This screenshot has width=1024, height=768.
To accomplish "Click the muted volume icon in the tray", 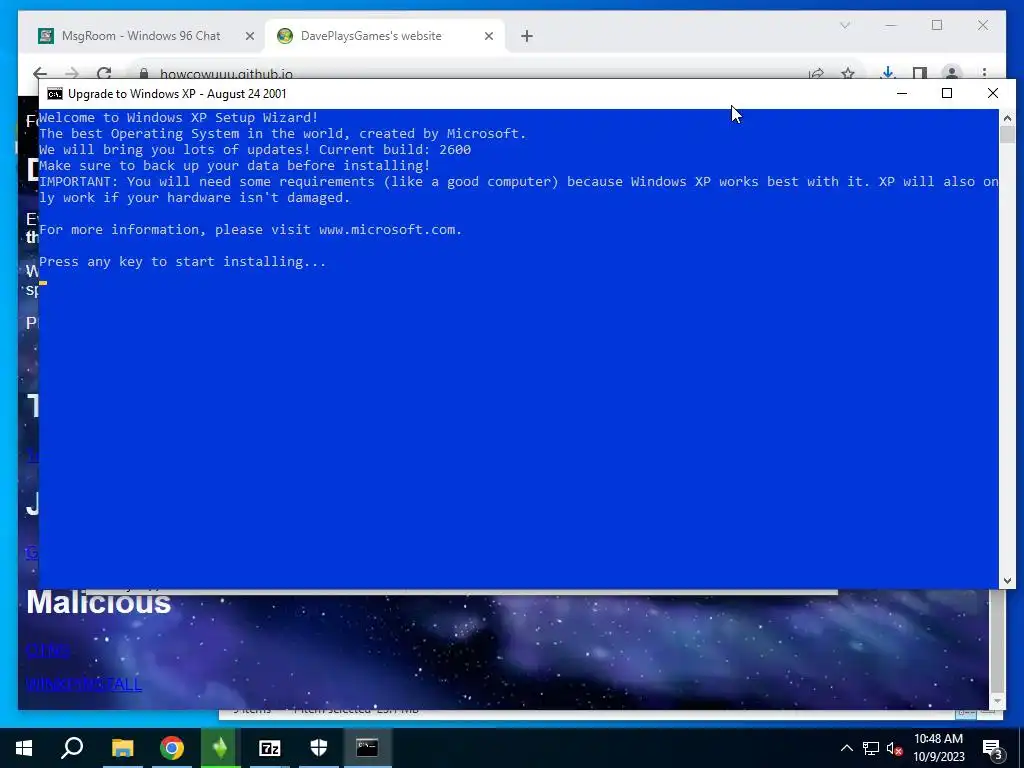I will 895,748.
